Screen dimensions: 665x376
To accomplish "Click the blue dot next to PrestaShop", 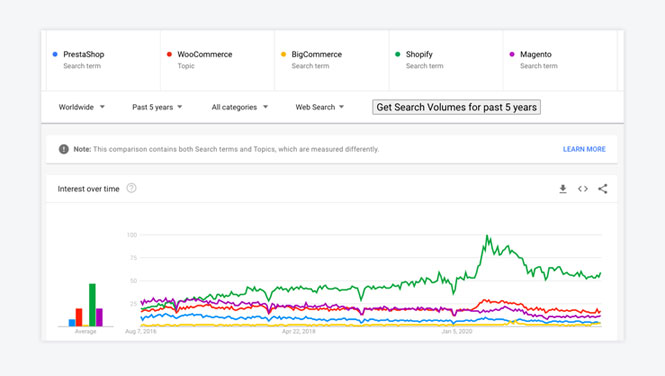I will (x=55, y=54).
